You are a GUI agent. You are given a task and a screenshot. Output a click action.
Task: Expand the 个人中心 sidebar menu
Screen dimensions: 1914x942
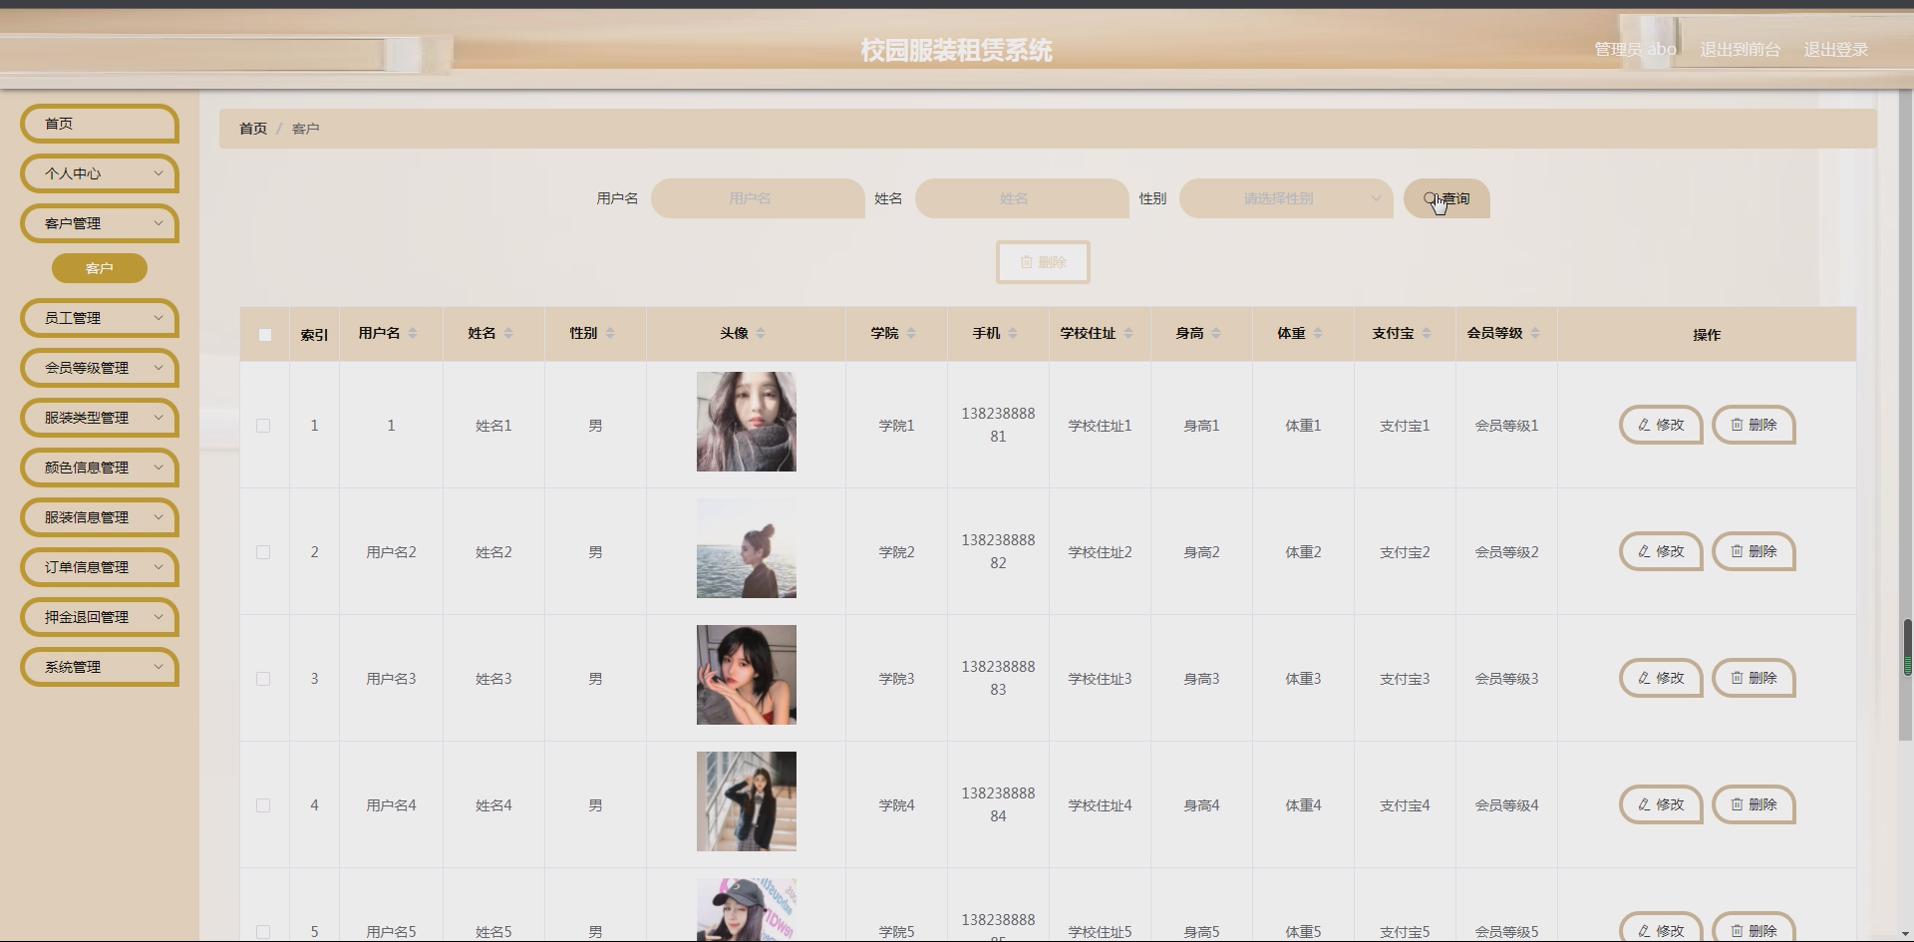pos(100,174)
